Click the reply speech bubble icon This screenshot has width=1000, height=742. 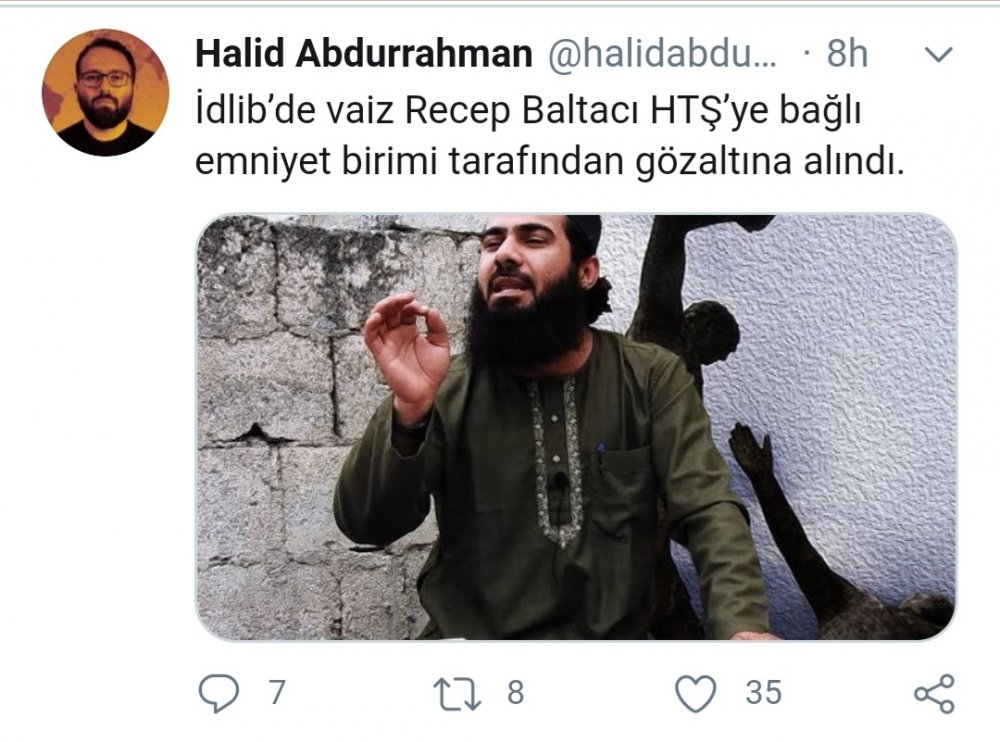[x=219, y=694]
